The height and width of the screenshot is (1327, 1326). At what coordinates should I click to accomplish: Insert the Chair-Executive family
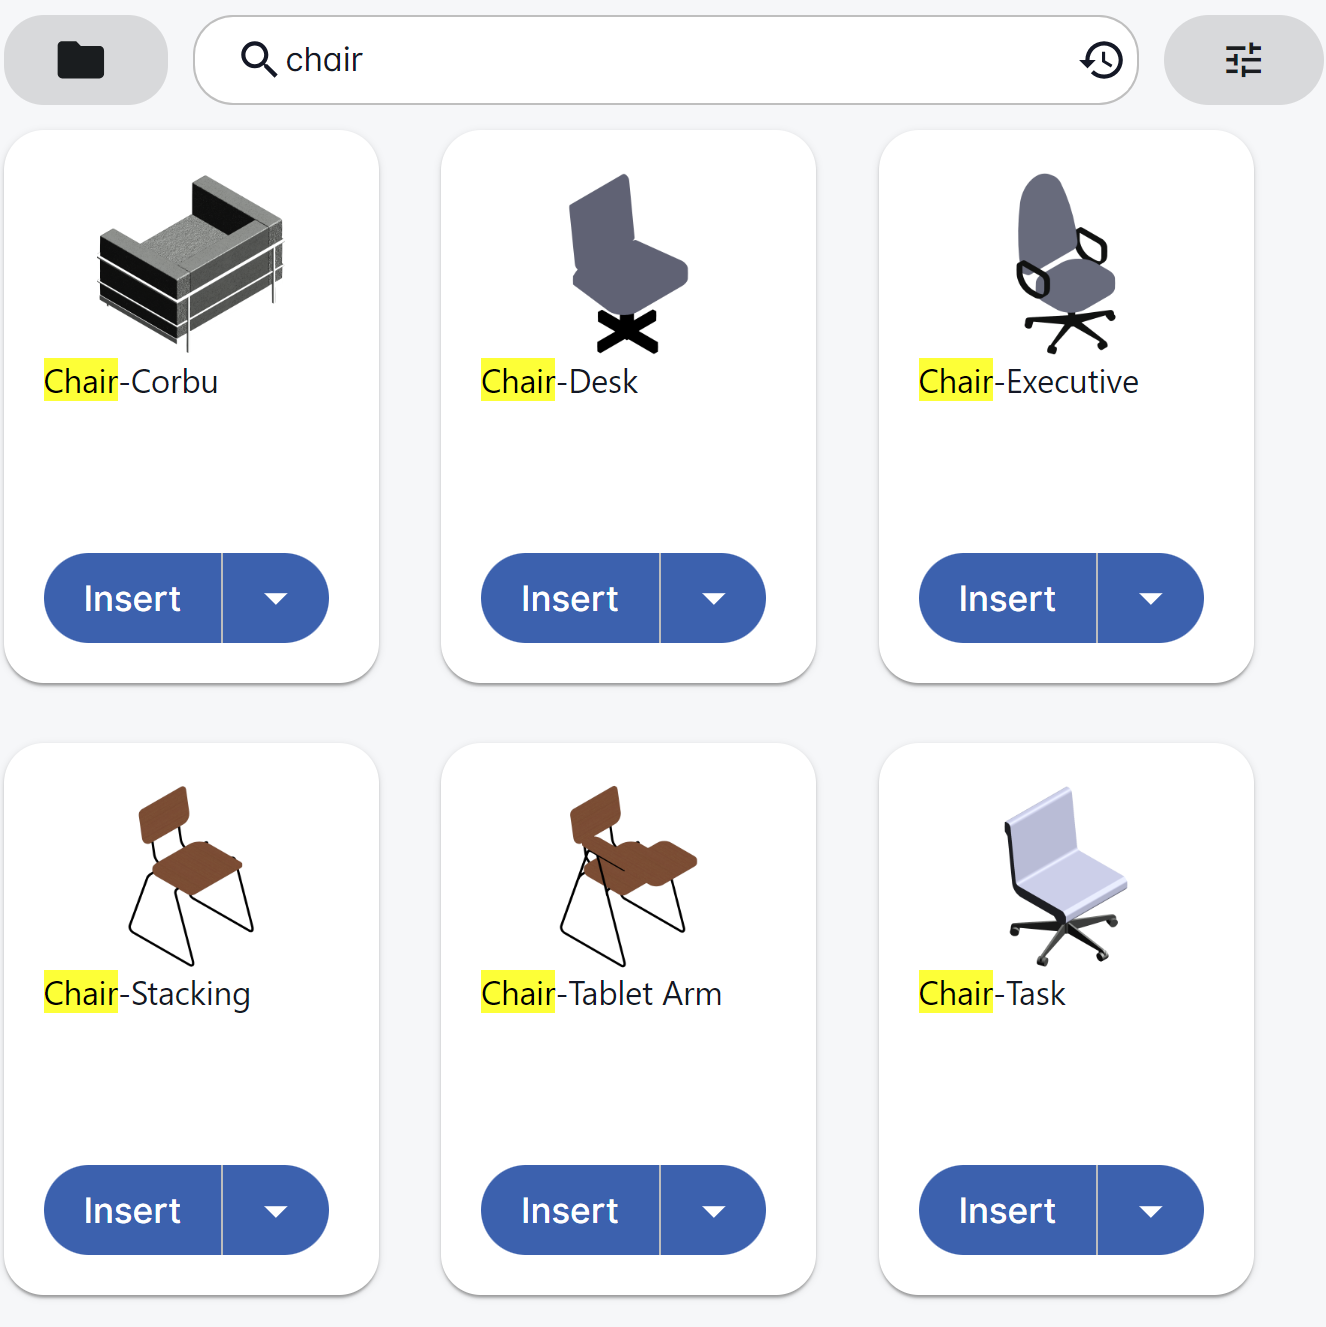[1007, 598]
